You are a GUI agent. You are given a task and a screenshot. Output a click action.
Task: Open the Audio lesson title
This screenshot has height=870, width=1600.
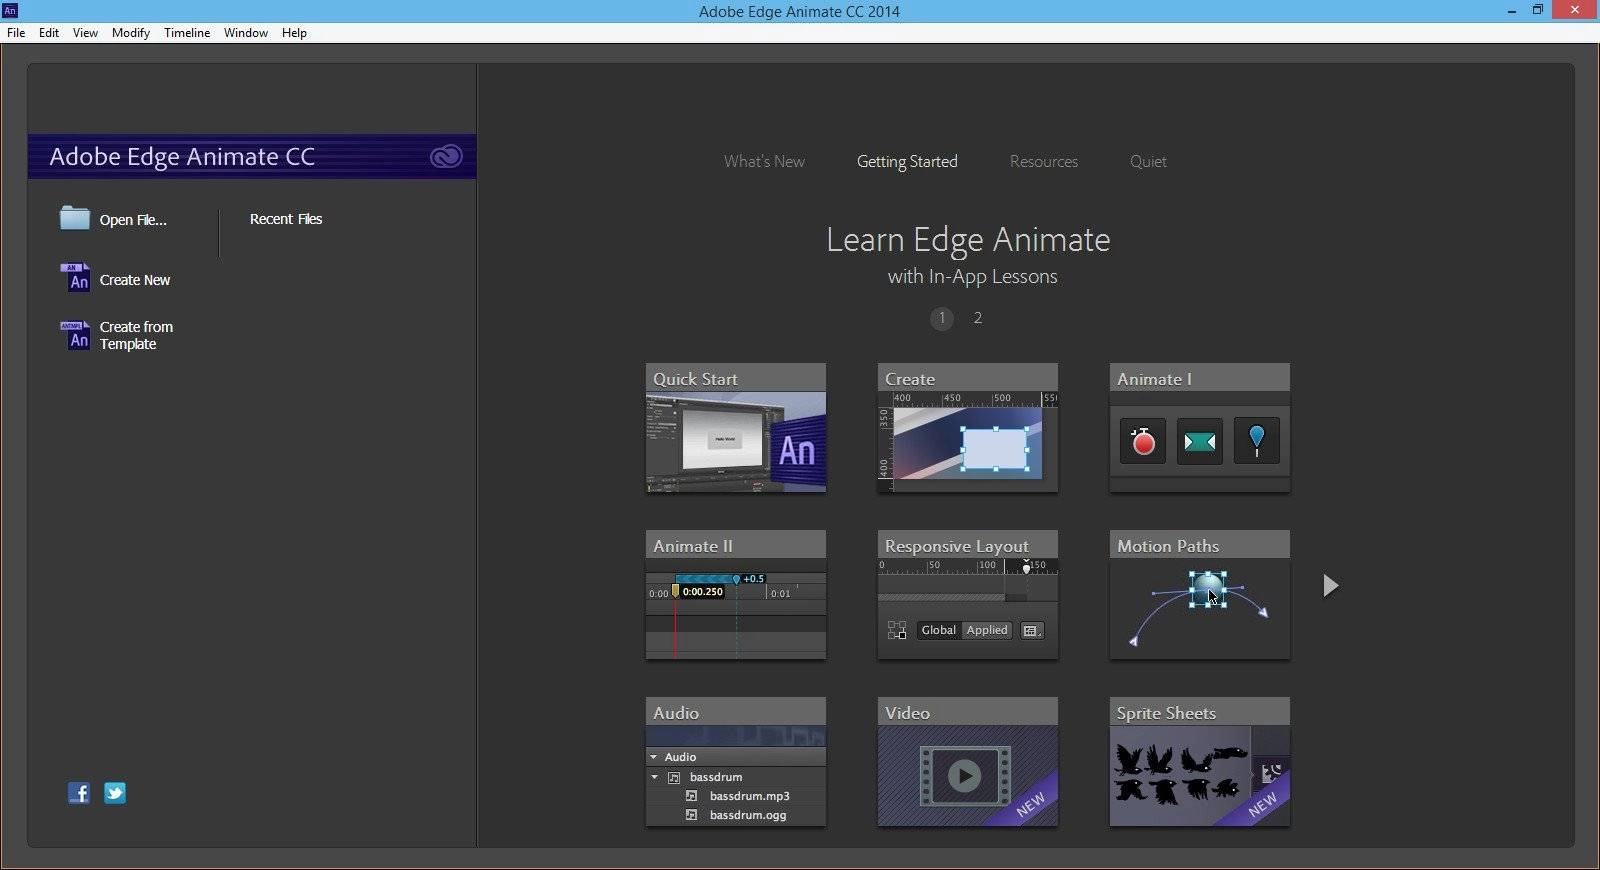click(676, 713)
